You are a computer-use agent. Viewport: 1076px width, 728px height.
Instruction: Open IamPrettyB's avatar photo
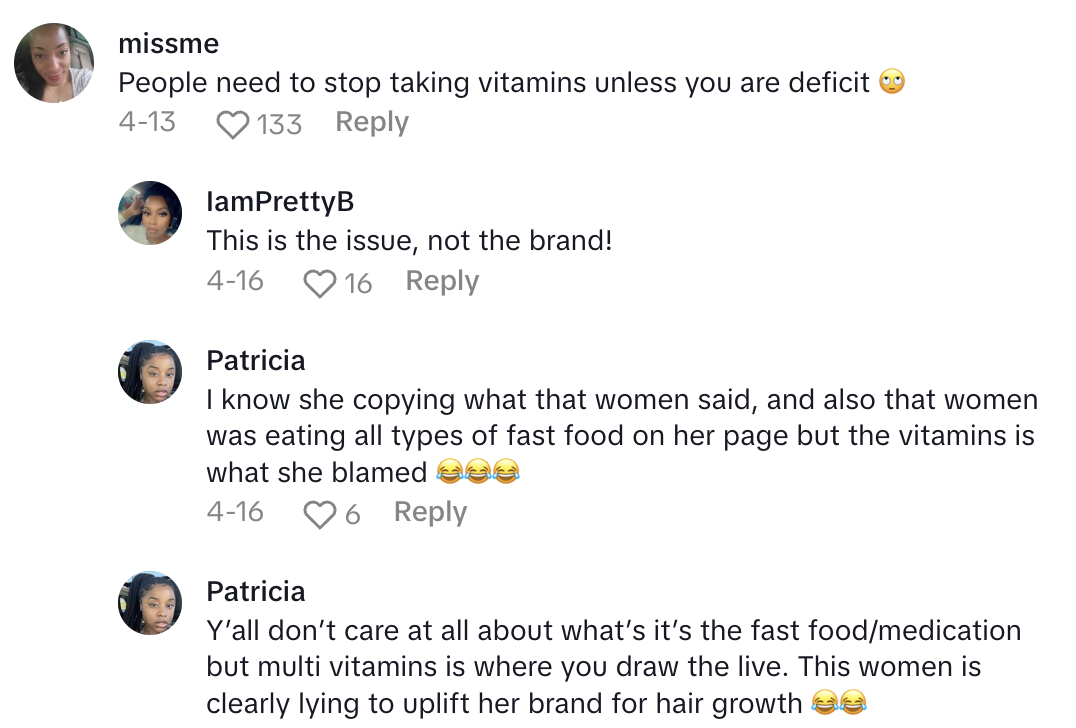coord(150,212)
